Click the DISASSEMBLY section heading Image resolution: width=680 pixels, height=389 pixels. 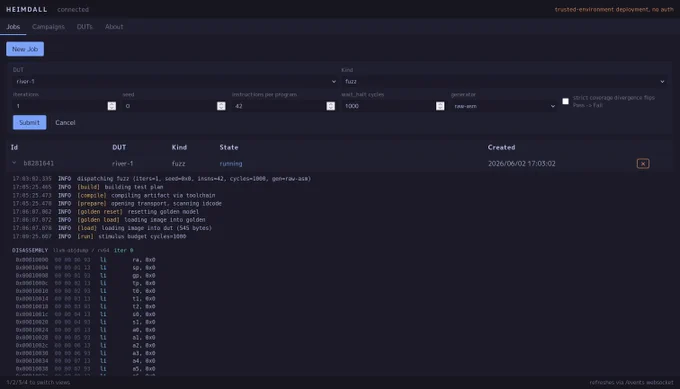pyautogui.click(x=30, y=250)
